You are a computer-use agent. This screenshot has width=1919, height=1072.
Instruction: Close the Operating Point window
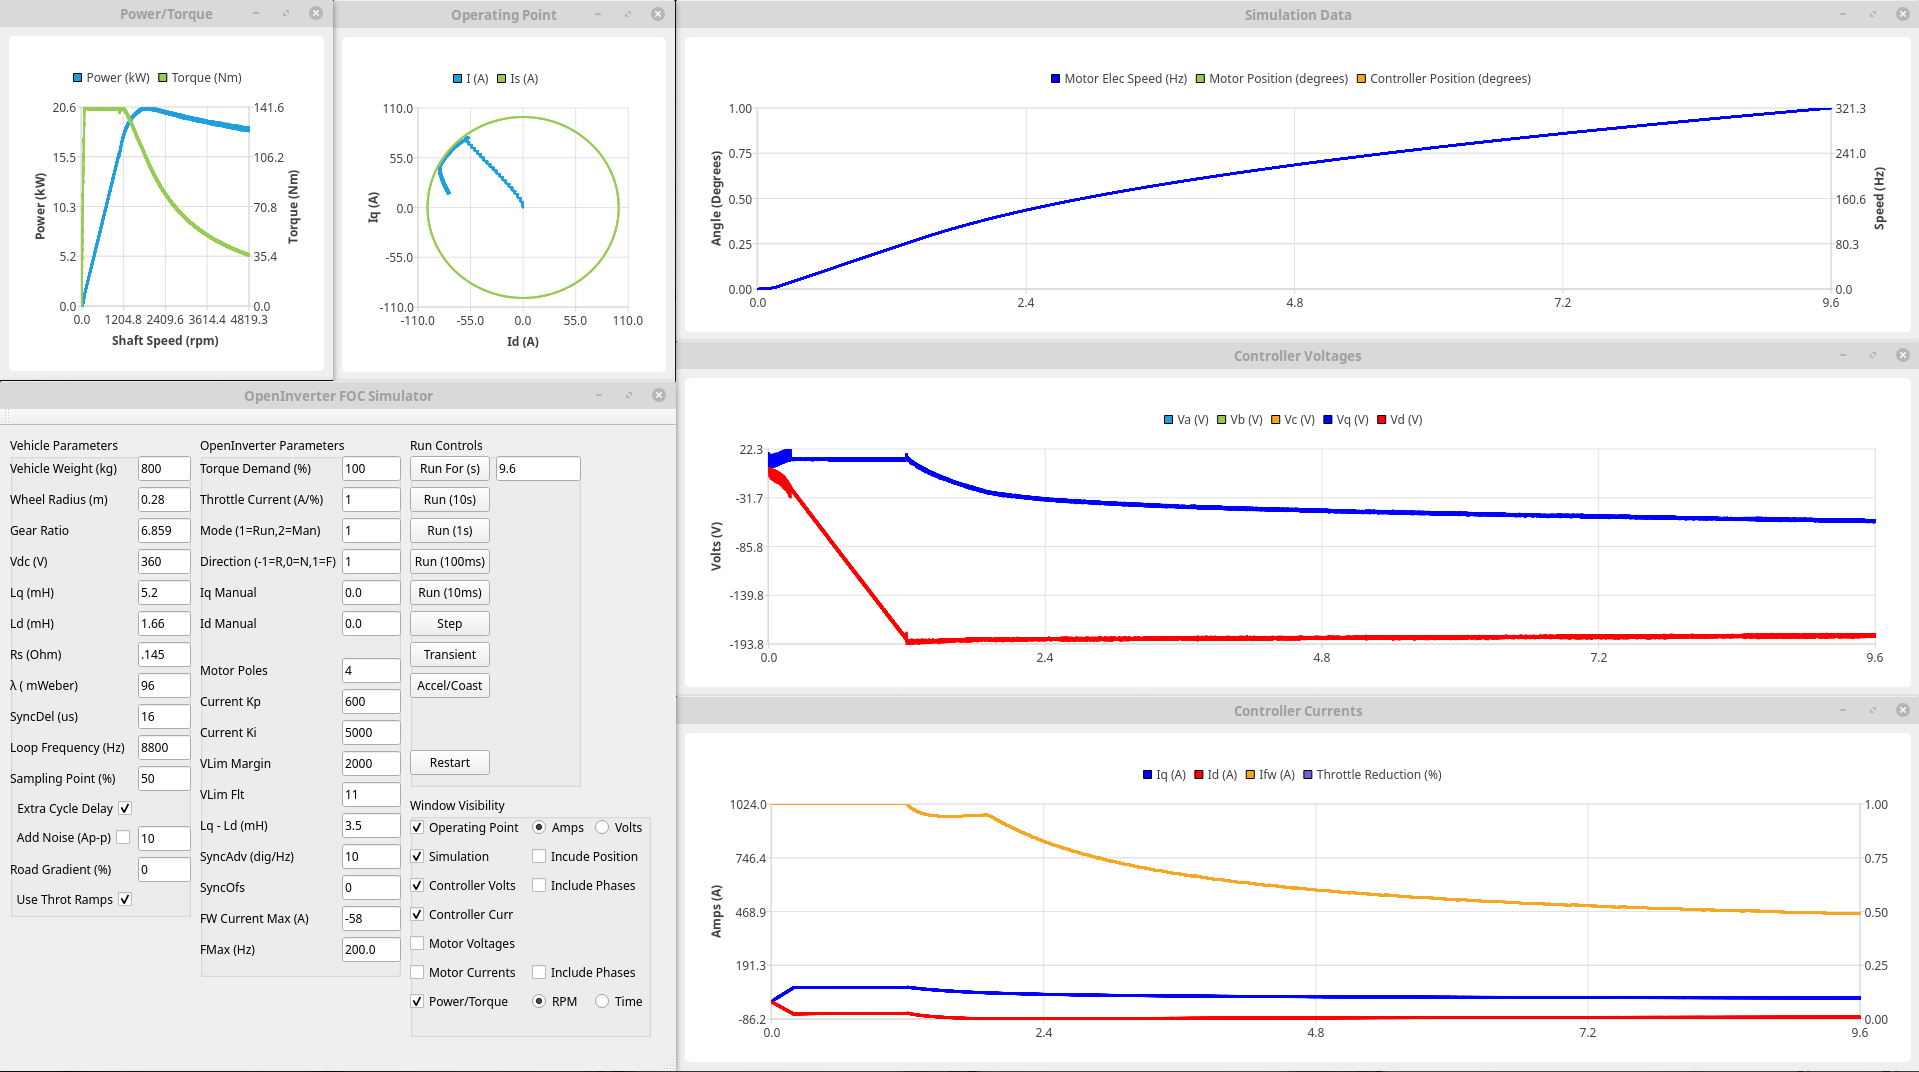(x=657, y=14)
